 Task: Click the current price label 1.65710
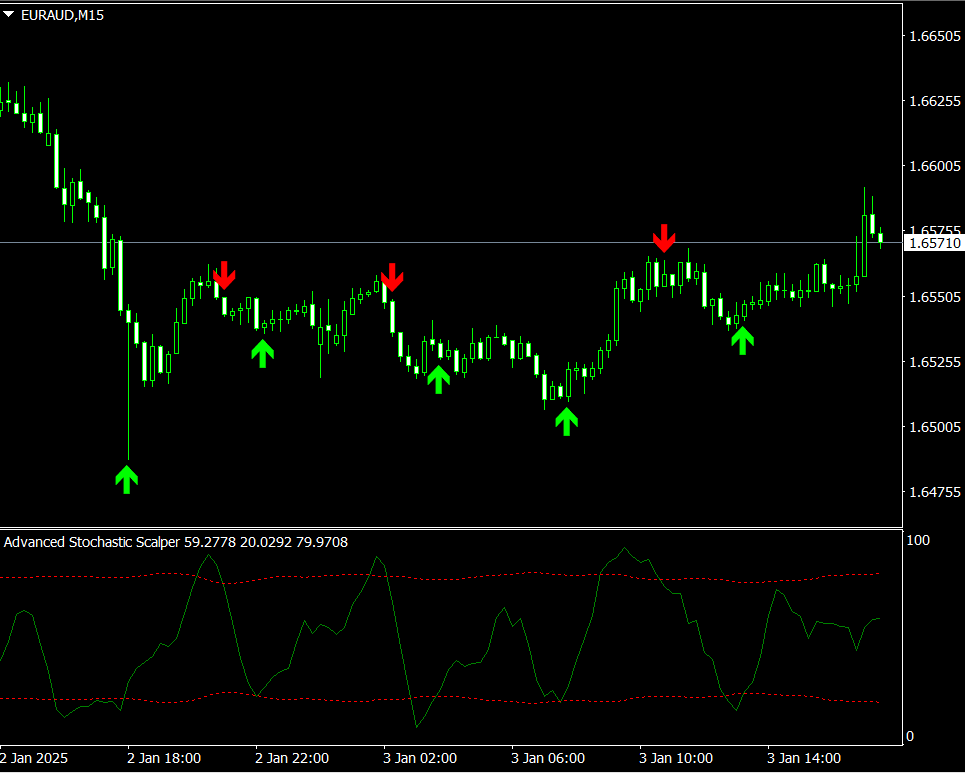click(933, 243)
